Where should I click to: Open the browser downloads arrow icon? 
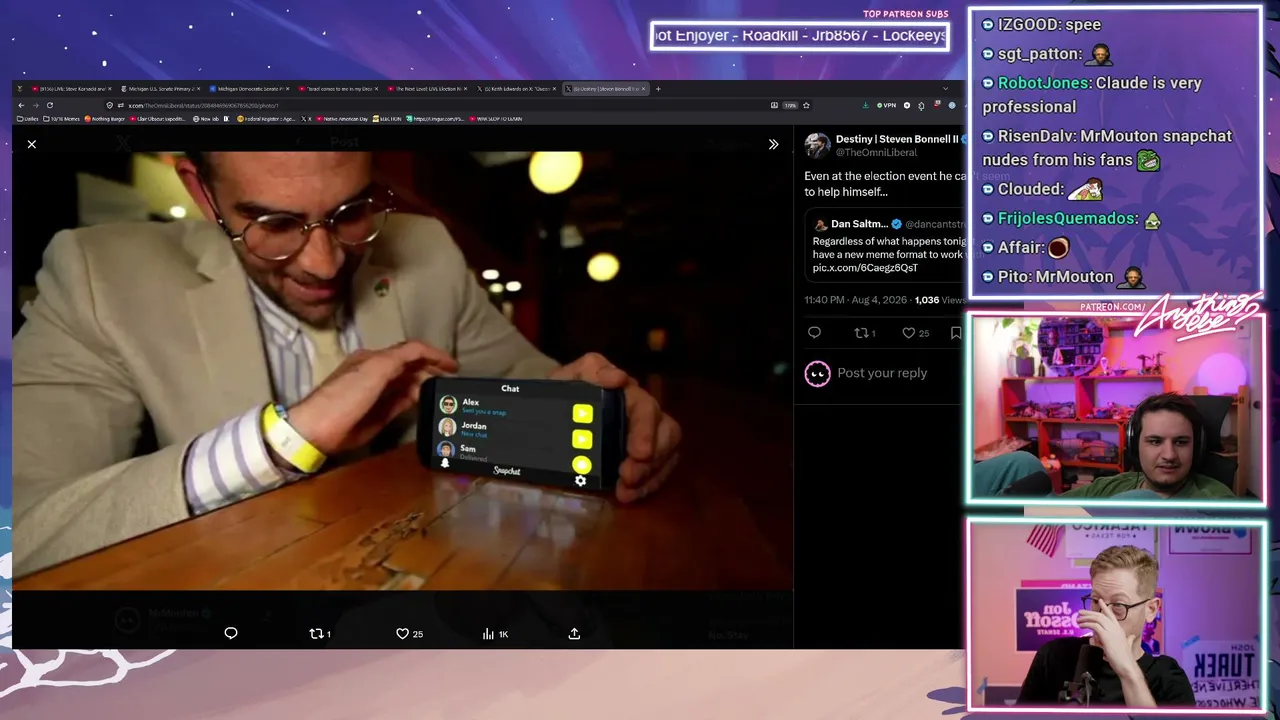click(x=866, y=105)
